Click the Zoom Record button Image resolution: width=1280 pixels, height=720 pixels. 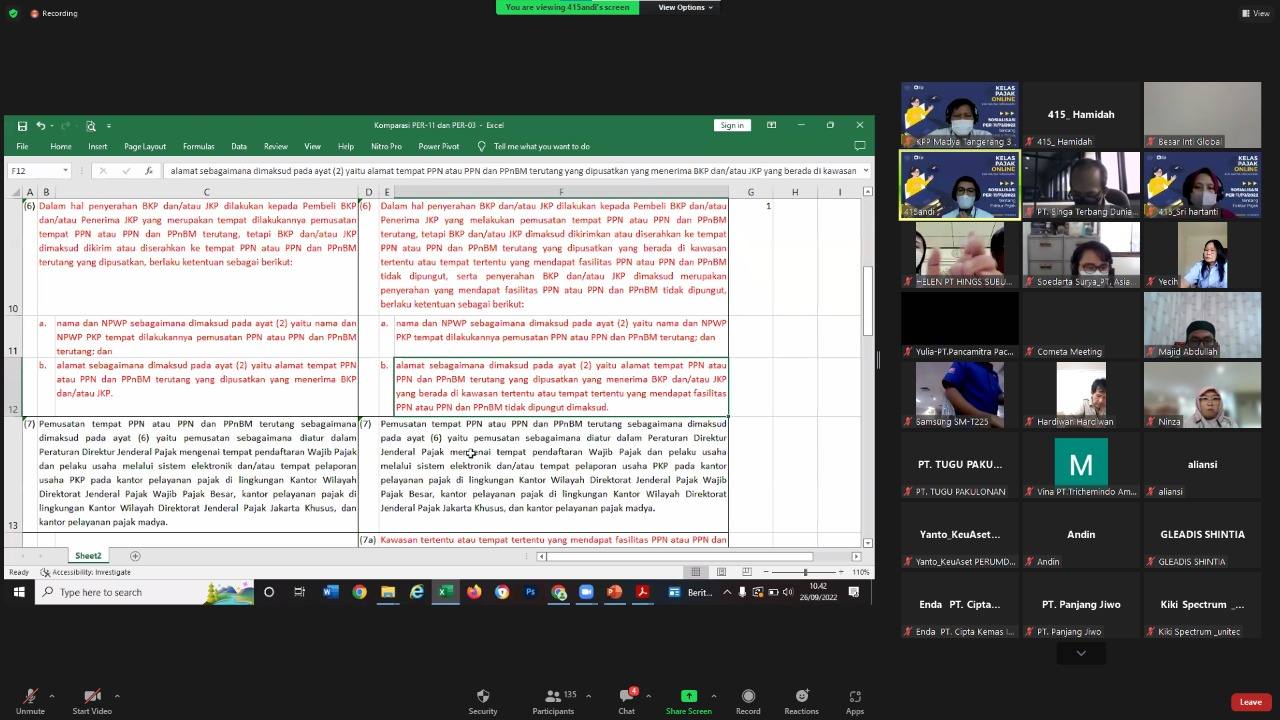748,701
